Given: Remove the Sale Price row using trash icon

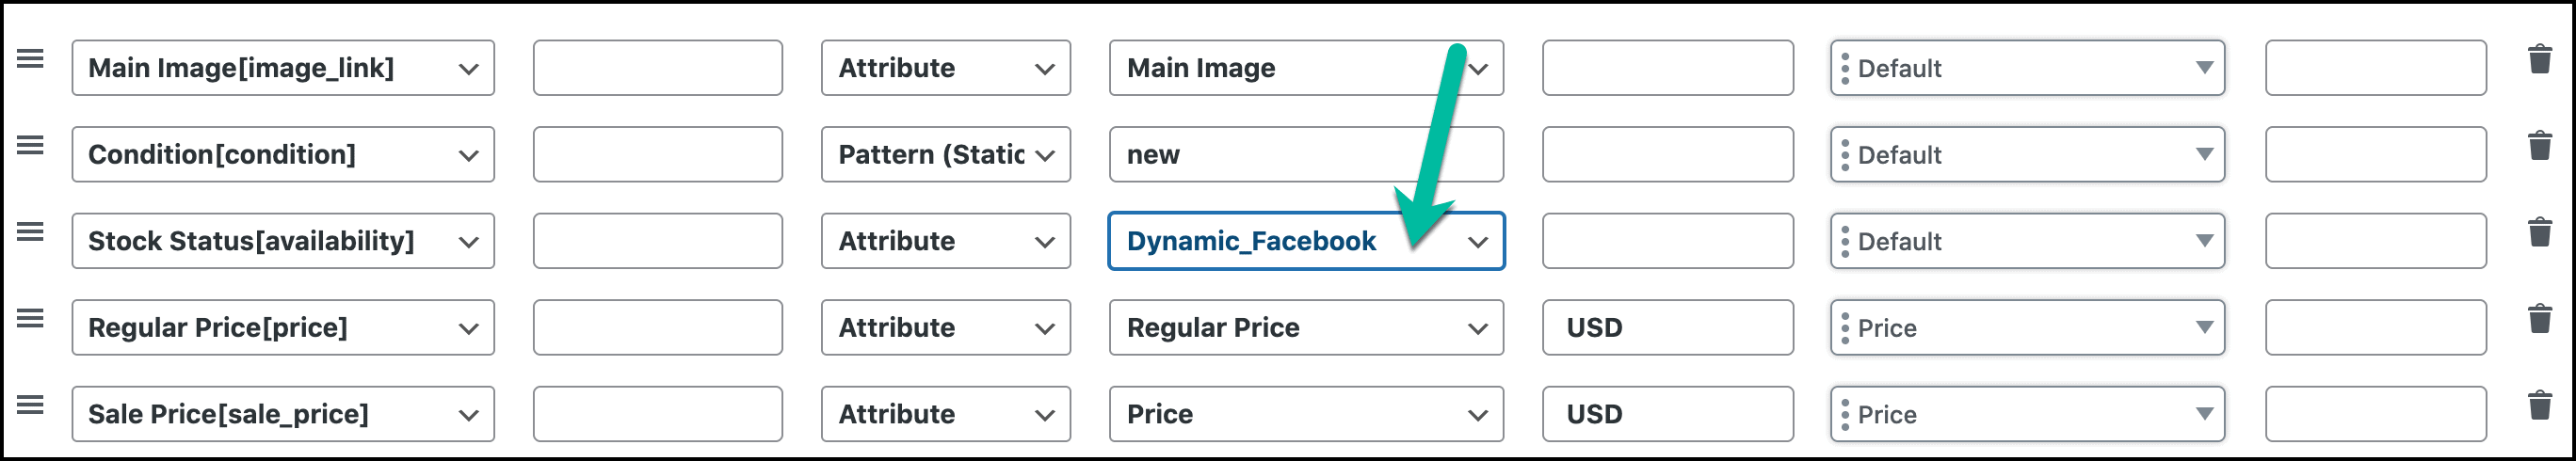Looking at the screenshot, I should 2539,405.
